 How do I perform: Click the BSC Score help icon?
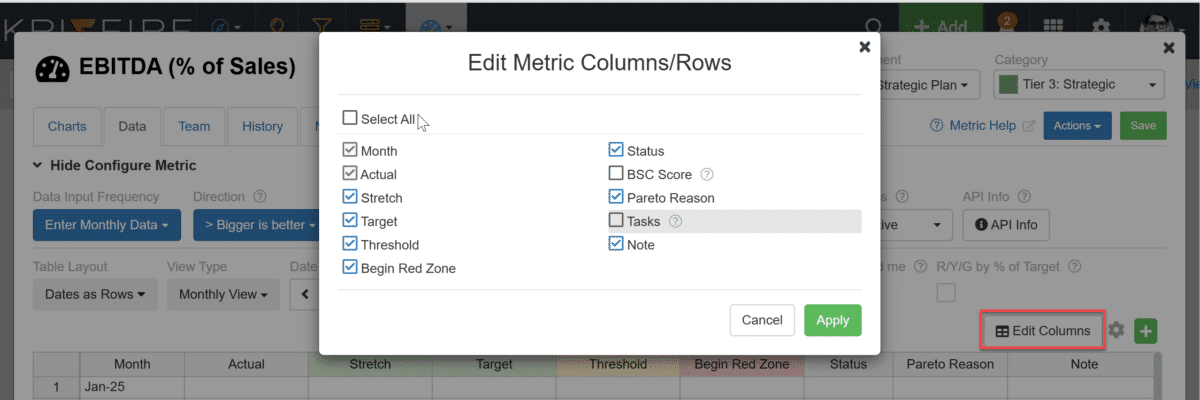pos(707,174)
